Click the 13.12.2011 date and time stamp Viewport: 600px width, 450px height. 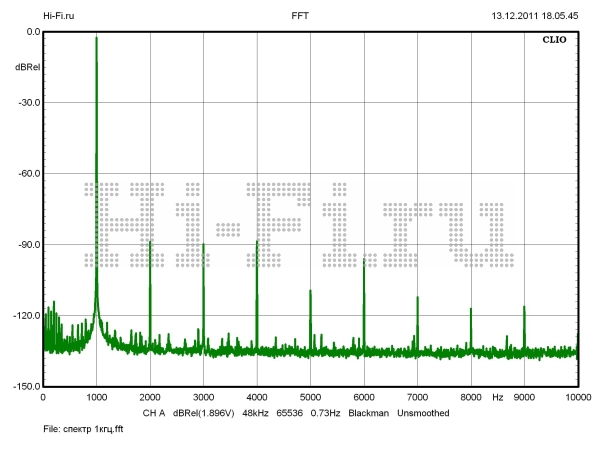click(535, 16)
